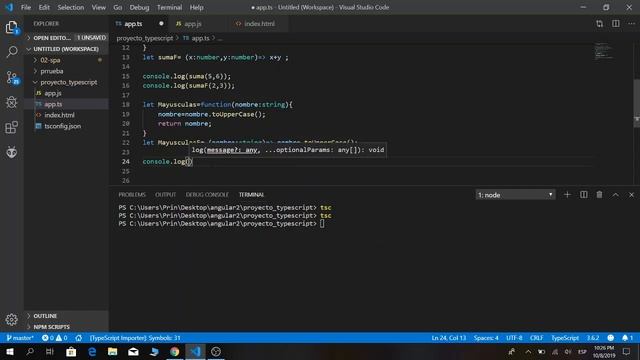Open the Edit menu
The image size is (640, 360).
click(44, 7)
